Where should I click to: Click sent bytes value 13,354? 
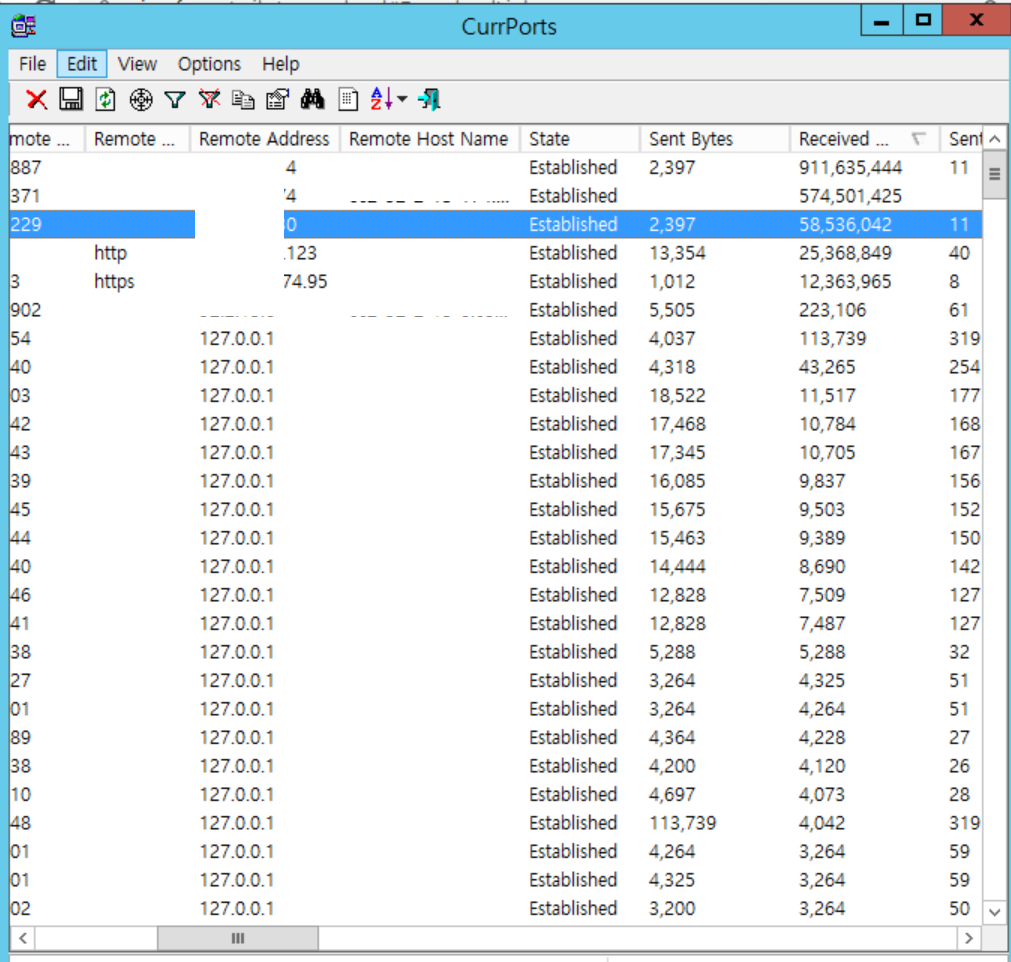click(677, 253)
